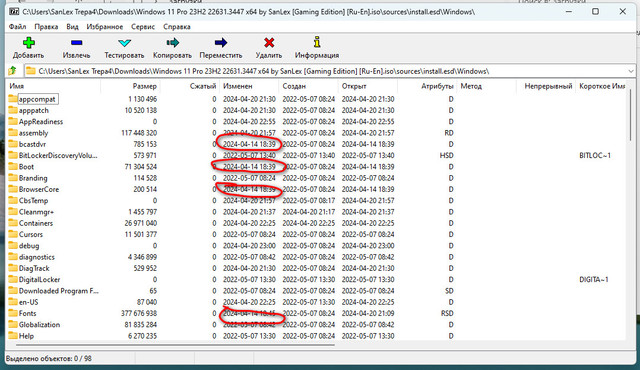Click the horizontal scrollbar below file list

tap(176, 345)
